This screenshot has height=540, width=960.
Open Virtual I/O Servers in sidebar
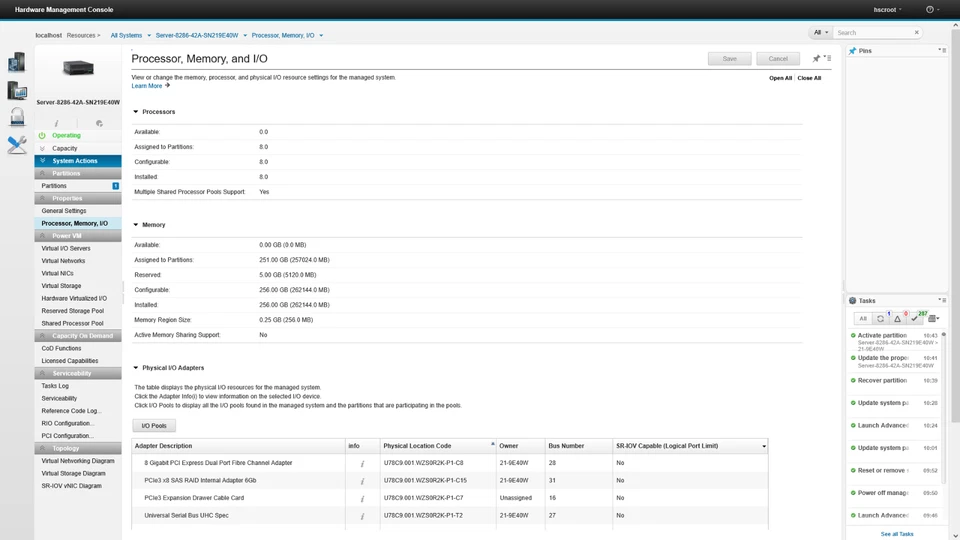[x=66, y=248]
